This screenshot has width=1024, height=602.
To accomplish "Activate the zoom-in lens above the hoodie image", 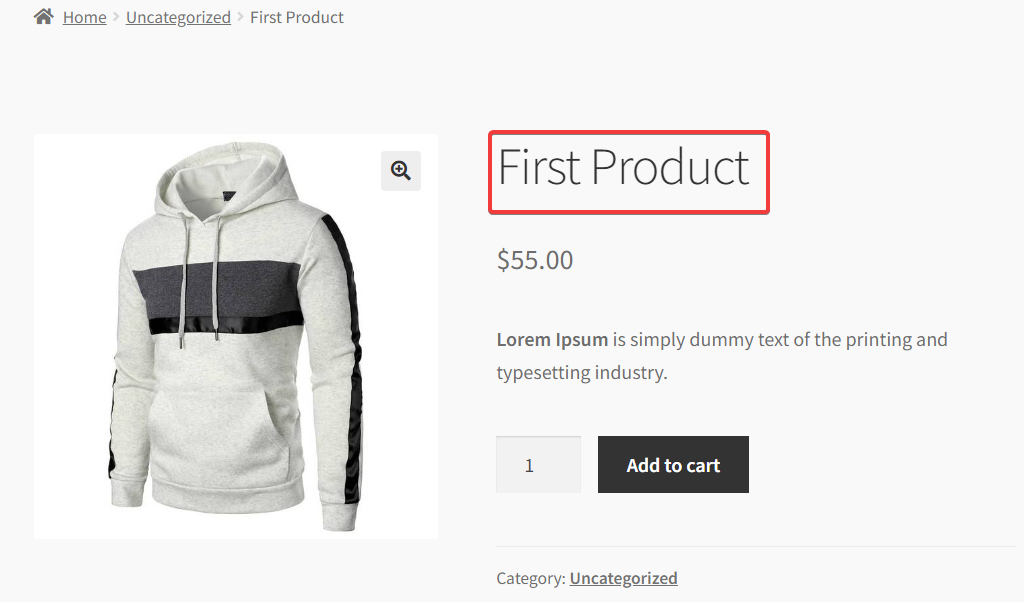I will tap(400, 170).
